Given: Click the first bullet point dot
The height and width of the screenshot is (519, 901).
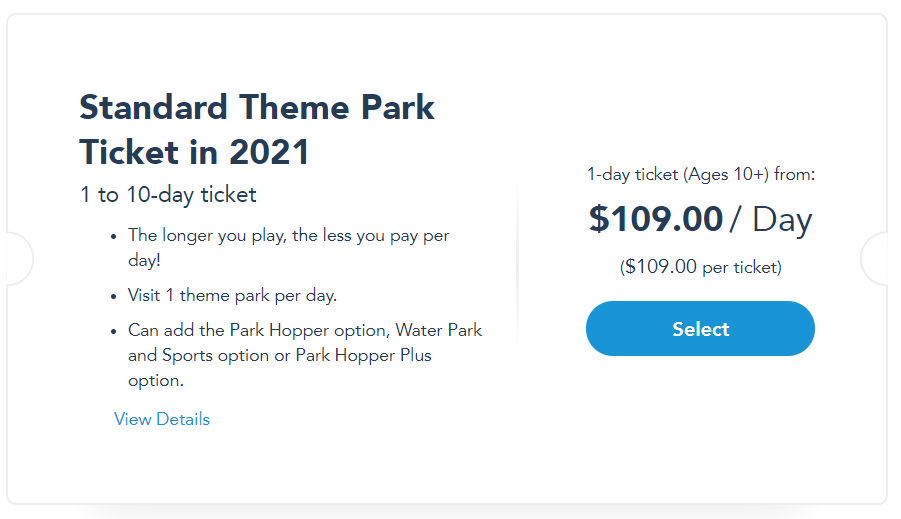Looking at the screenshot, I should click(x=113, y=237).
